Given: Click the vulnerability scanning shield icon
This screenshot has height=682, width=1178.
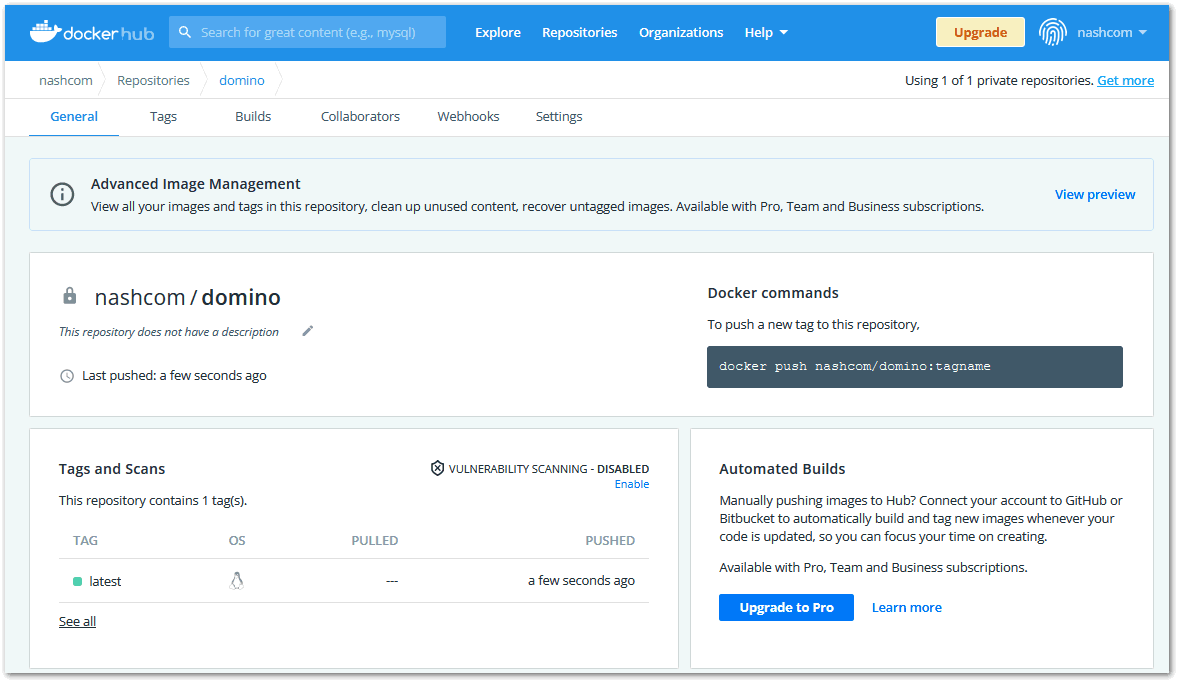Looking at the screenshot, I should coord(437,468).
